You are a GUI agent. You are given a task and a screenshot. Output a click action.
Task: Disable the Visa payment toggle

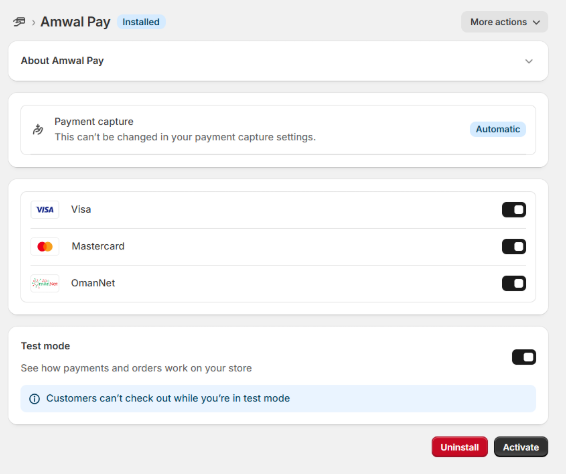point(514,210)
